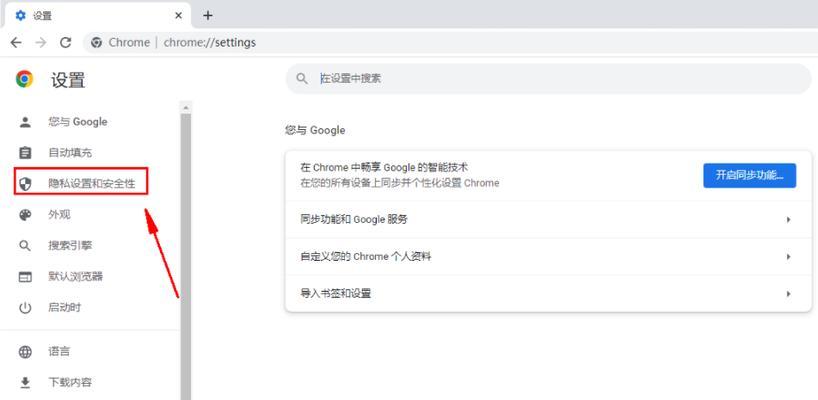This screenshot has width=818, height=400.
Task: Open a new tab with the plus button
Action: point(208,16)
